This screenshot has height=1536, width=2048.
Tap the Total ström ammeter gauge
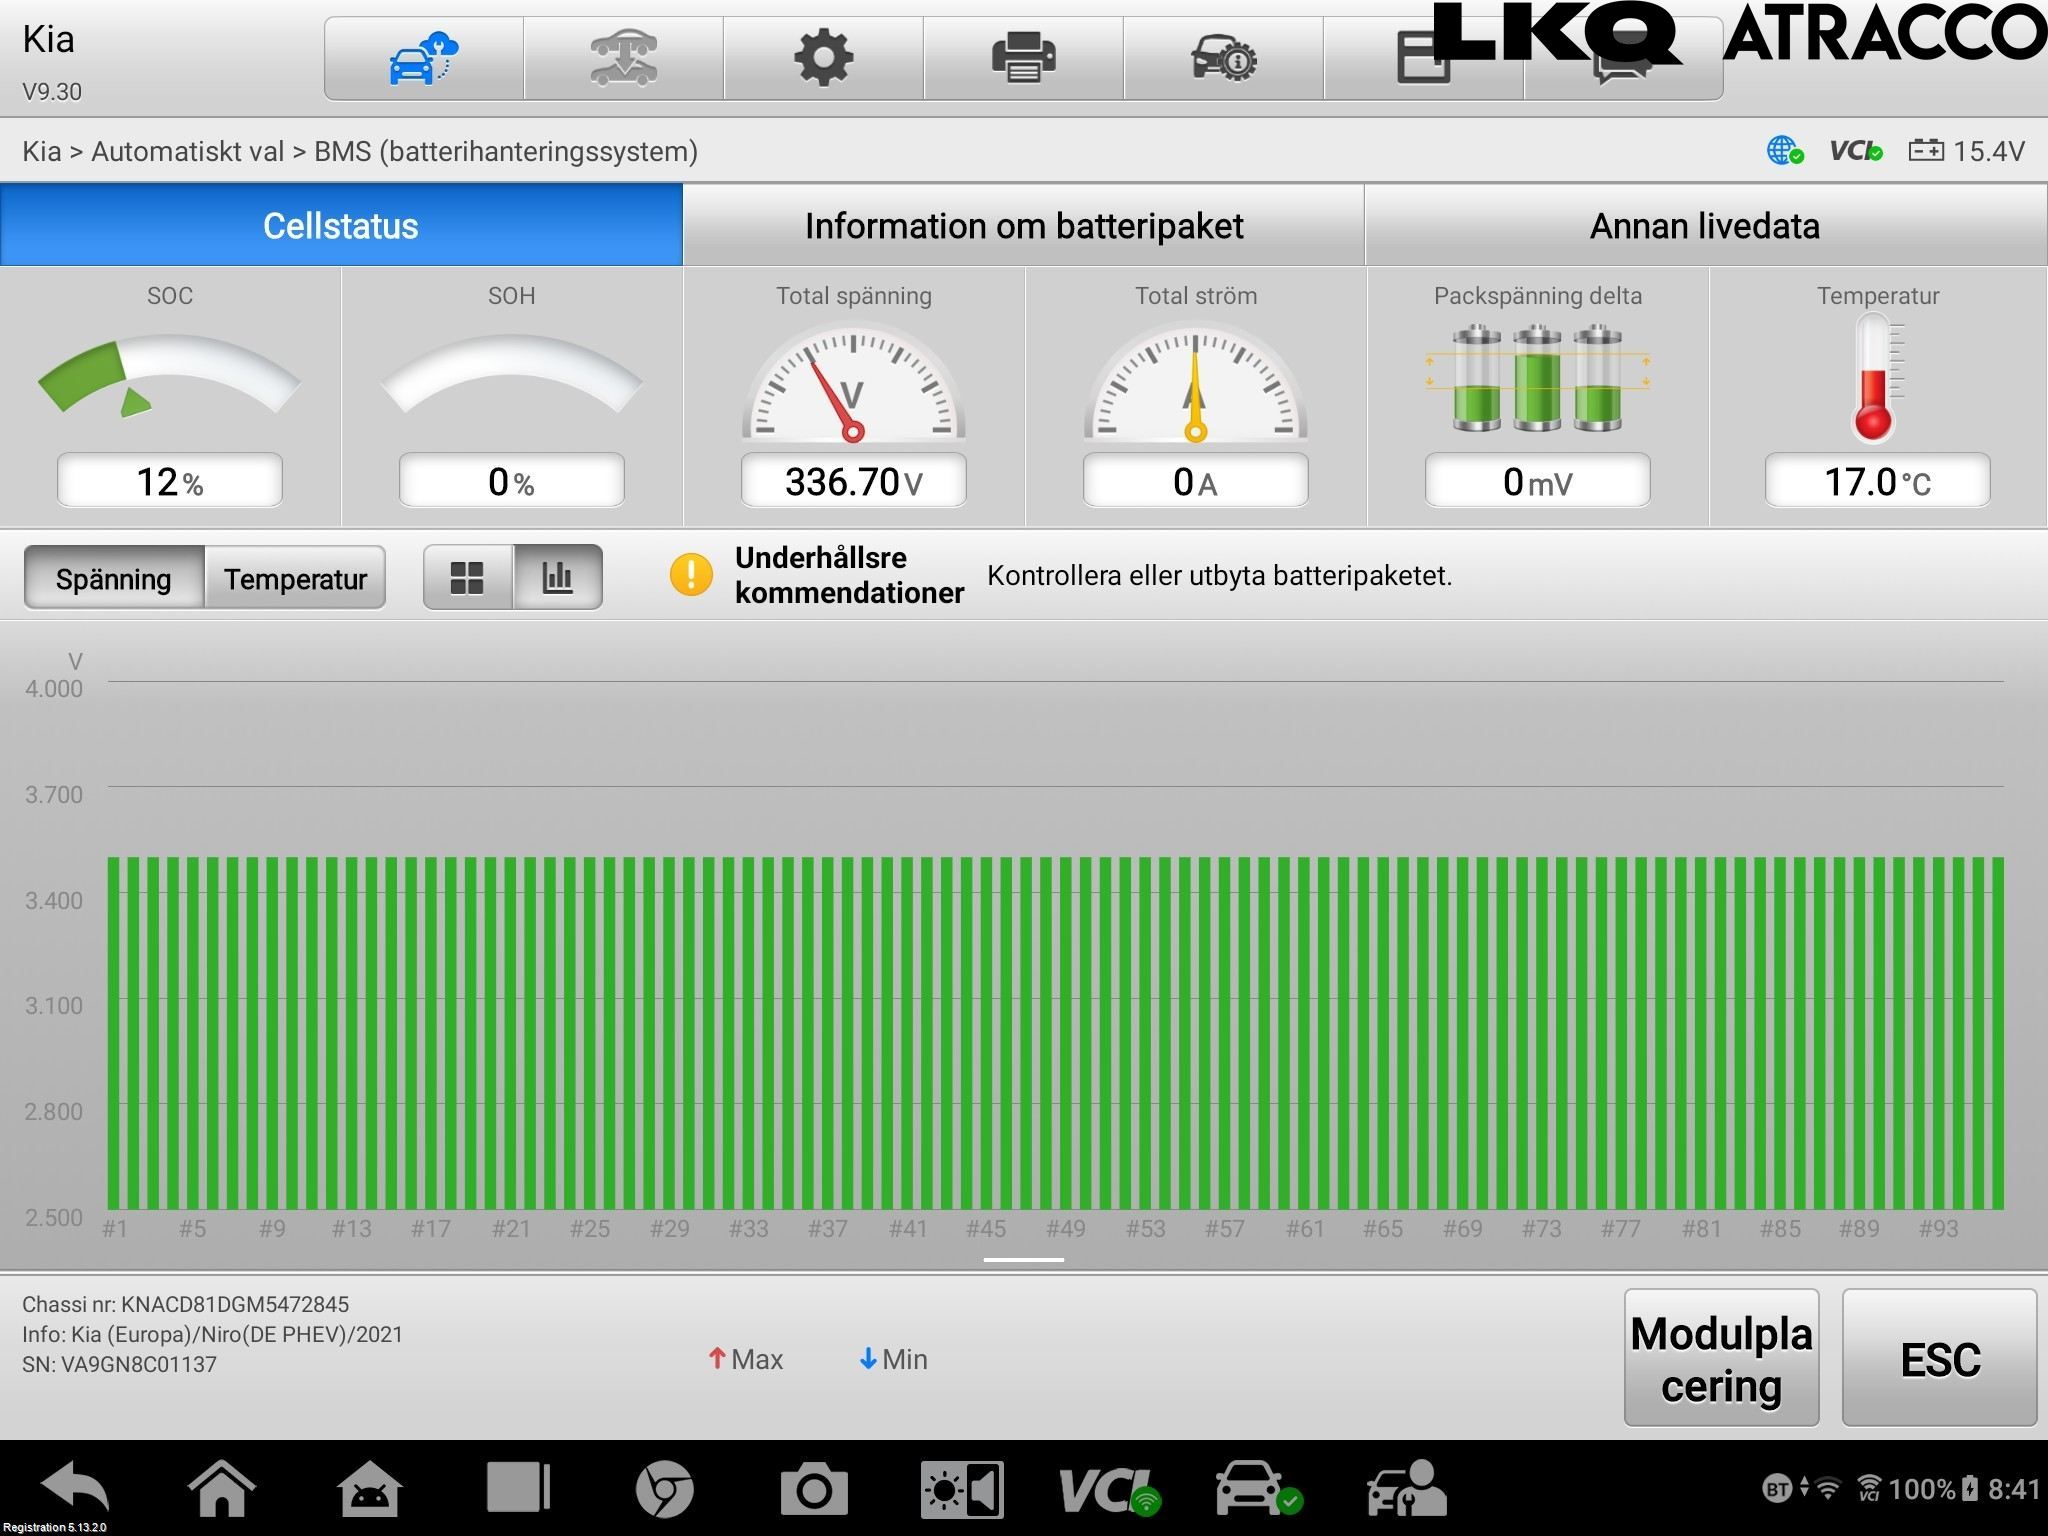(1195, 382)
